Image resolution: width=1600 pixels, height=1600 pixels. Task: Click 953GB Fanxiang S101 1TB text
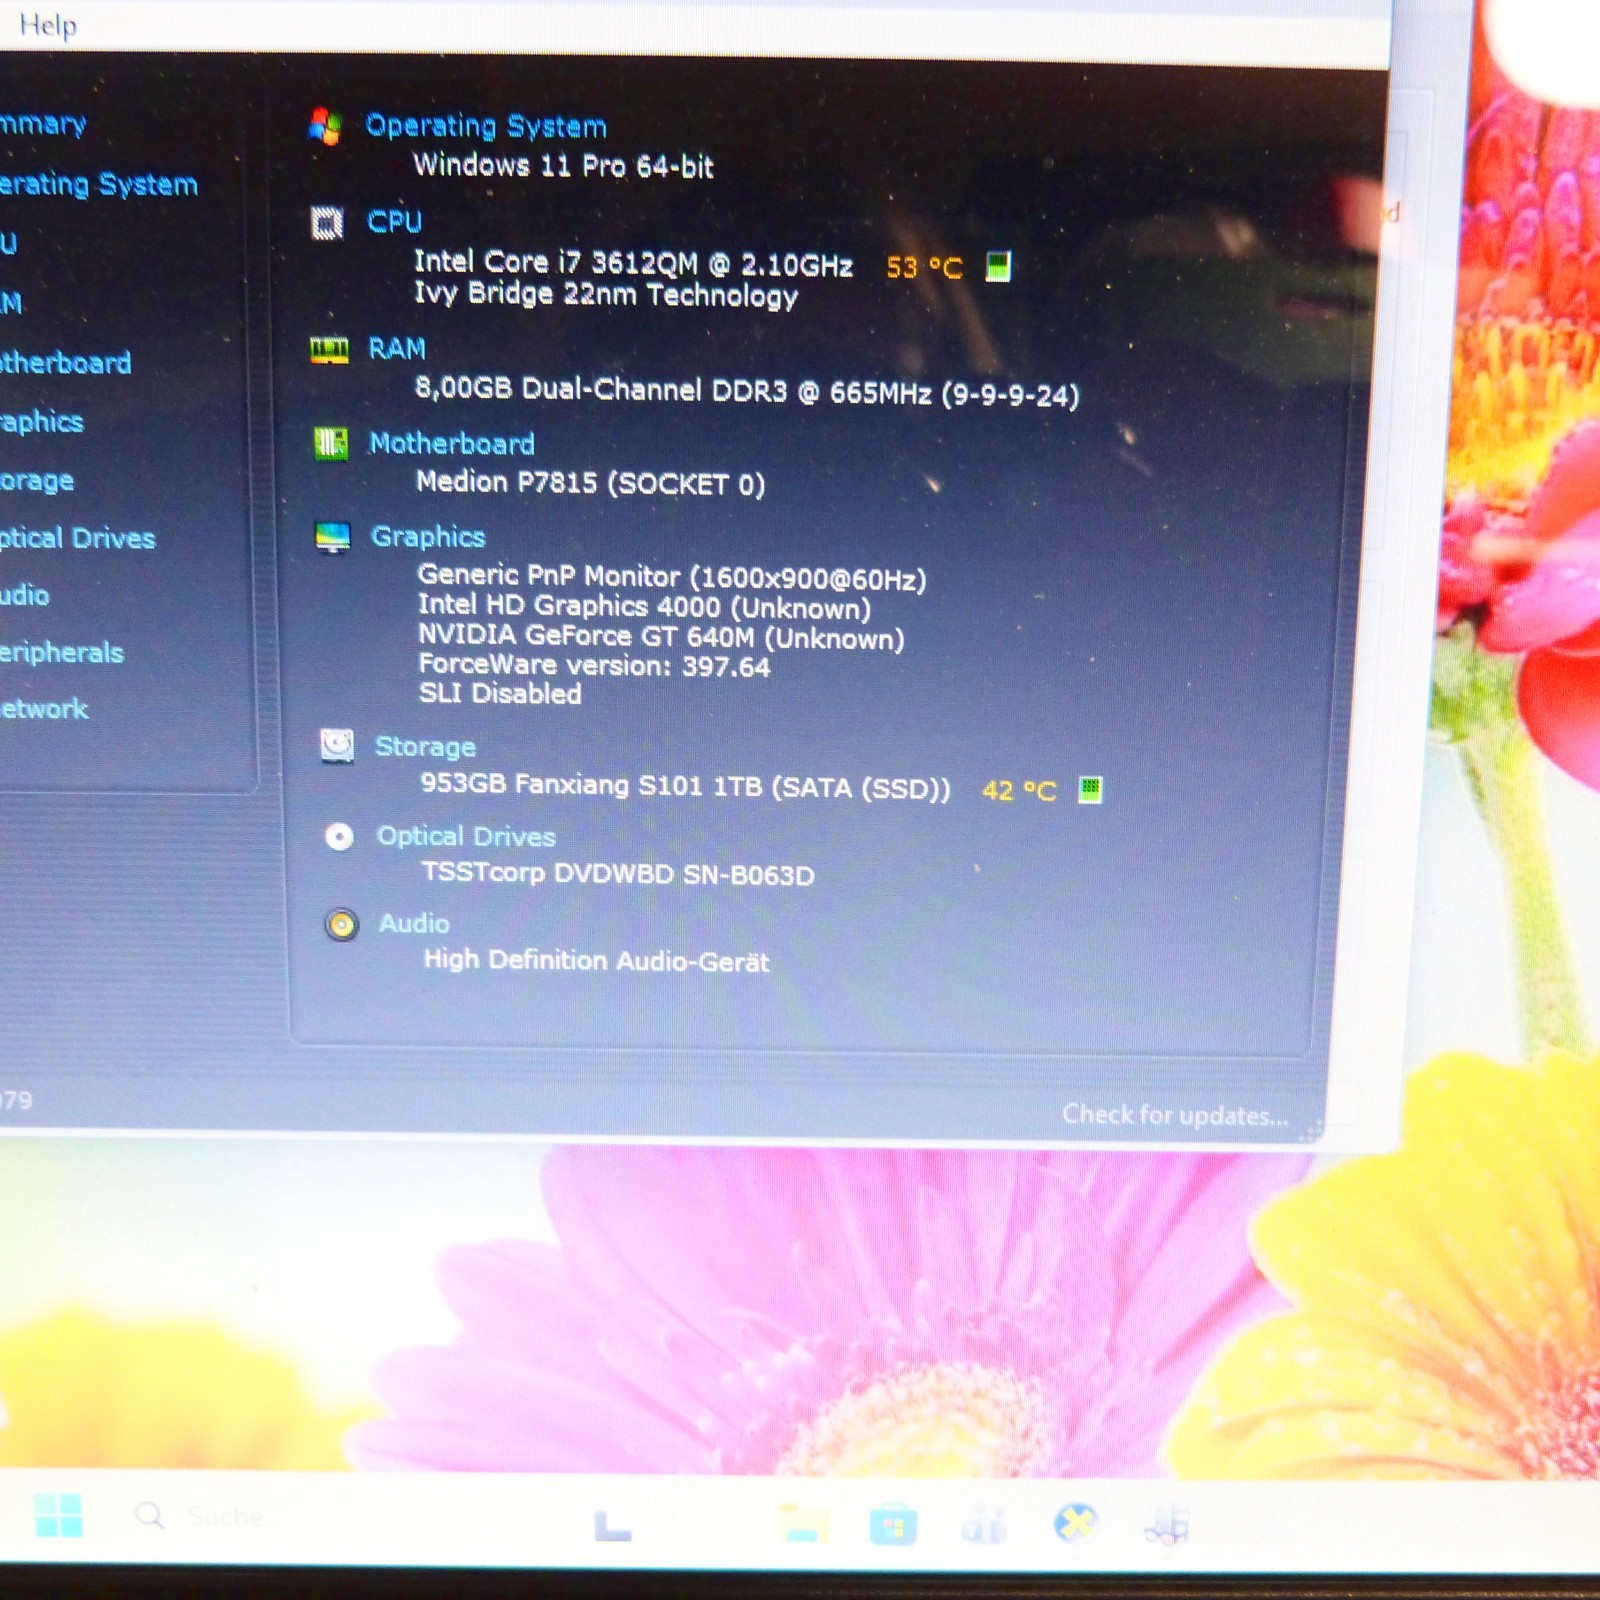pos(685,786)
